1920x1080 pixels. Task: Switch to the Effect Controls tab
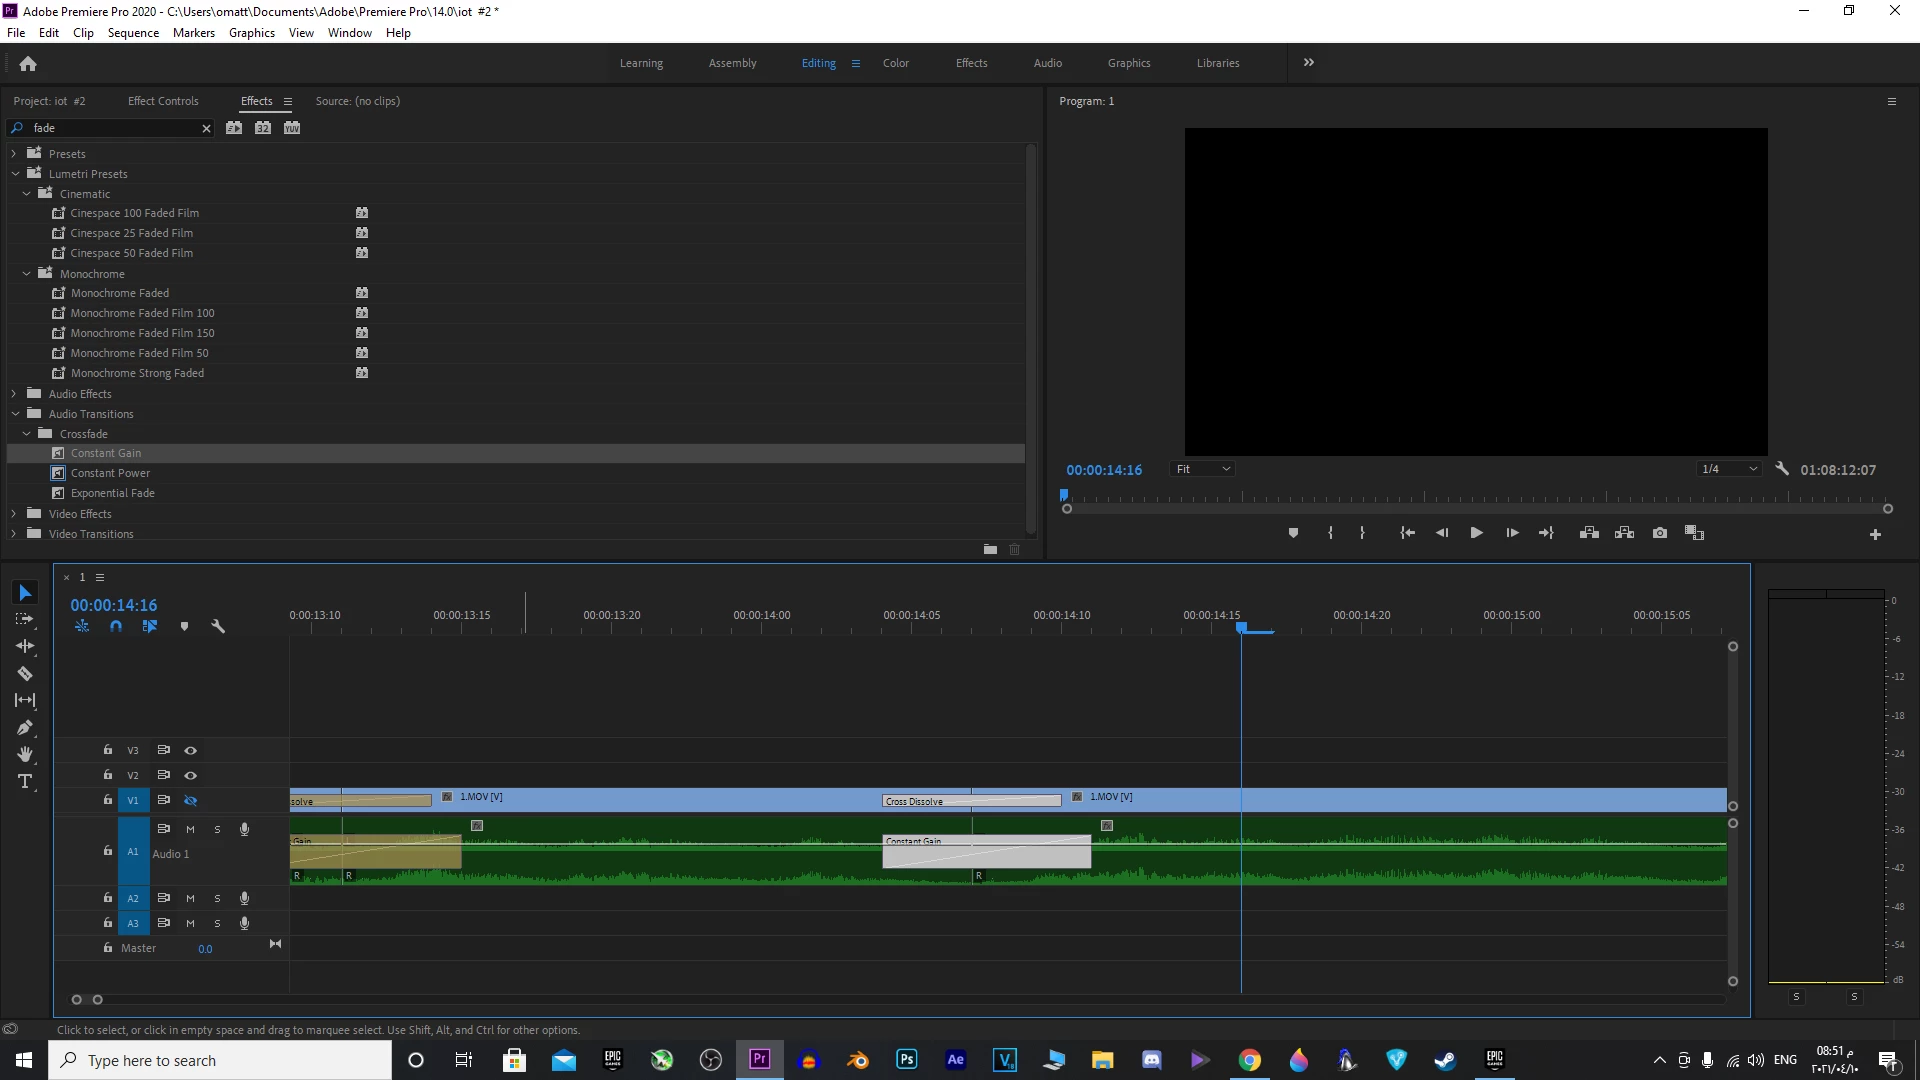point(163,101)
